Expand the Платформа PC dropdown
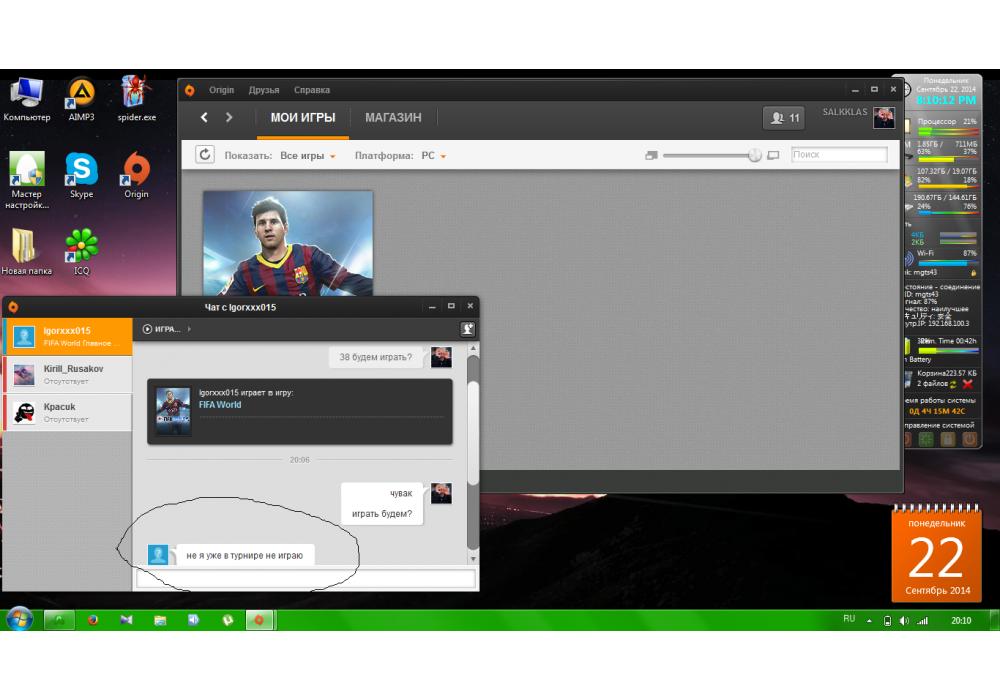Screen dimensions: 1000x700 434,156
